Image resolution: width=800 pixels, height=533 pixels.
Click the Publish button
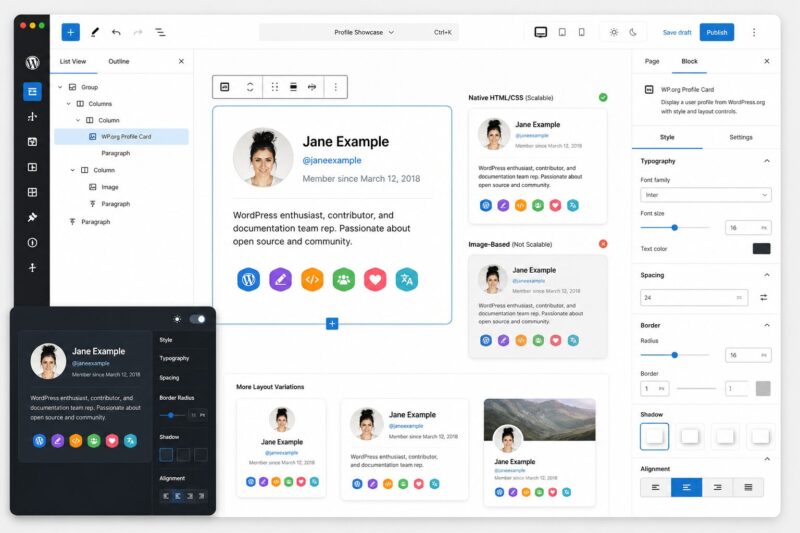click(x=717, y=32)
